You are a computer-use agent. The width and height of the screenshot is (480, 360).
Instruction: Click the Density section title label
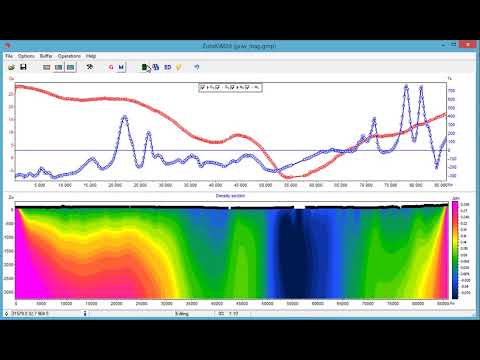pos(230,196)
